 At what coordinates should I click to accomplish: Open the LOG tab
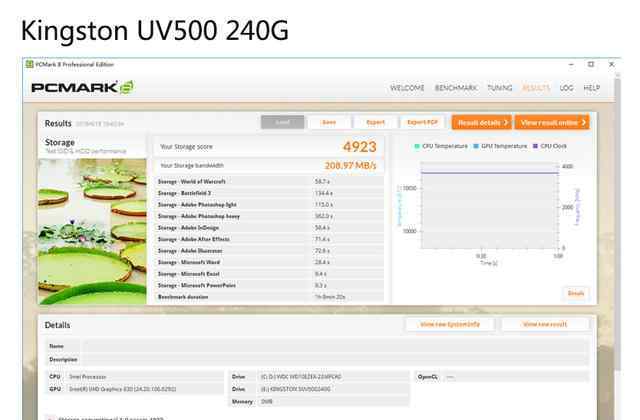tap(566, 88)
